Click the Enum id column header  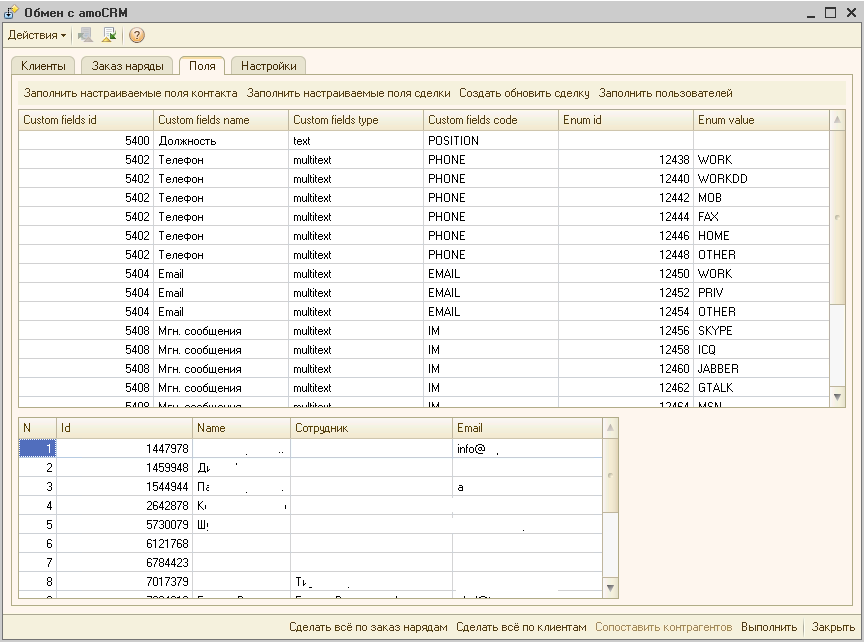(x=626, y=120)
